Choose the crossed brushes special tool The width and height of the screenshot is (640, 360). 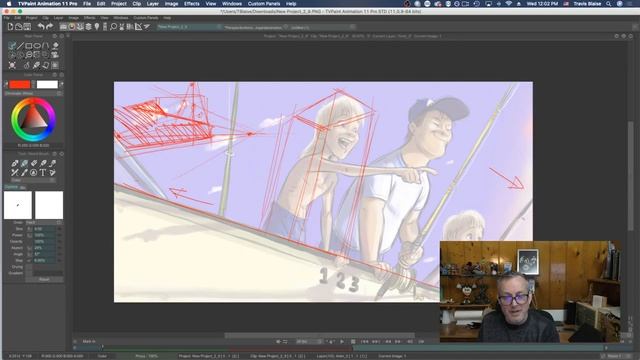coord(15,173)
